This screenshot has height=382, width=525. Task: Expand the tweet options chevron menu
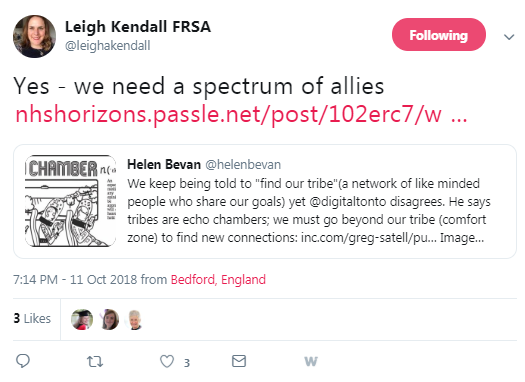509,37
